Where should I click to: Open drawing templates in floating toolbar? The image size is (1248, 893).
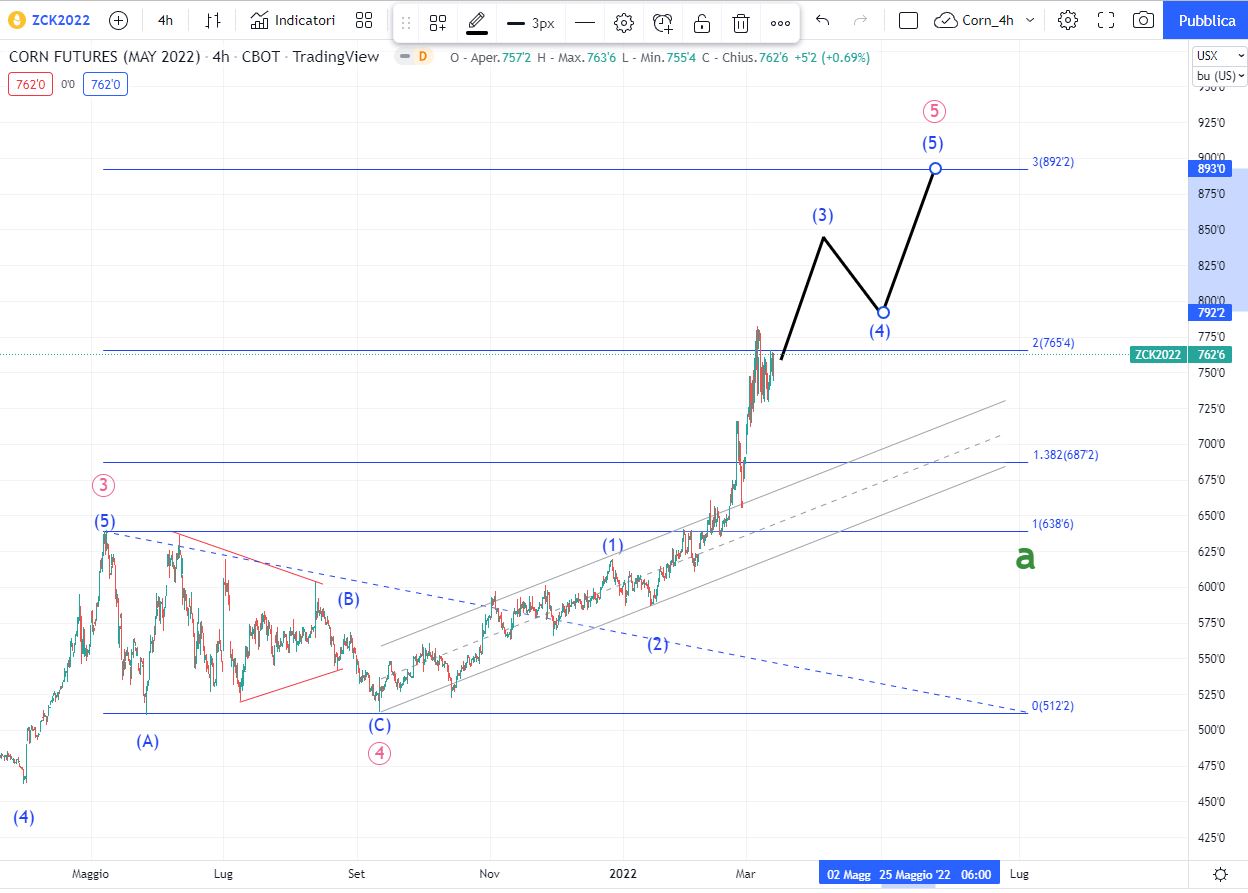(x=438, y=22)
